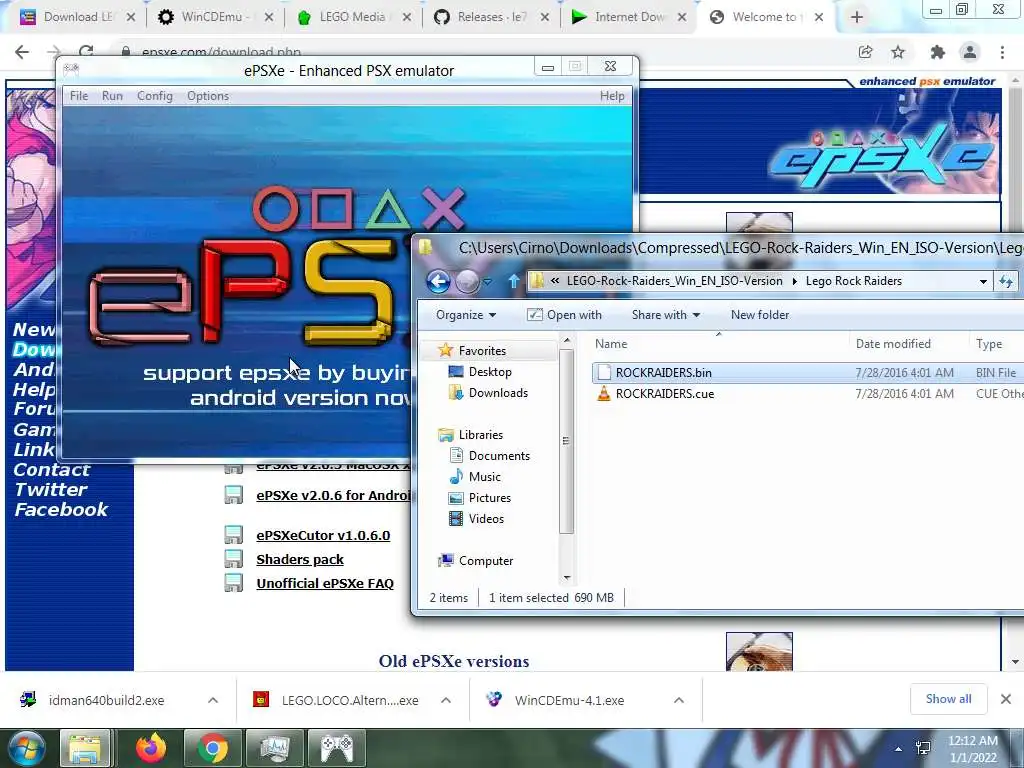Click Lego Rock Raiders breadcrumb in address bar
1024x768 pixels.
854,281
